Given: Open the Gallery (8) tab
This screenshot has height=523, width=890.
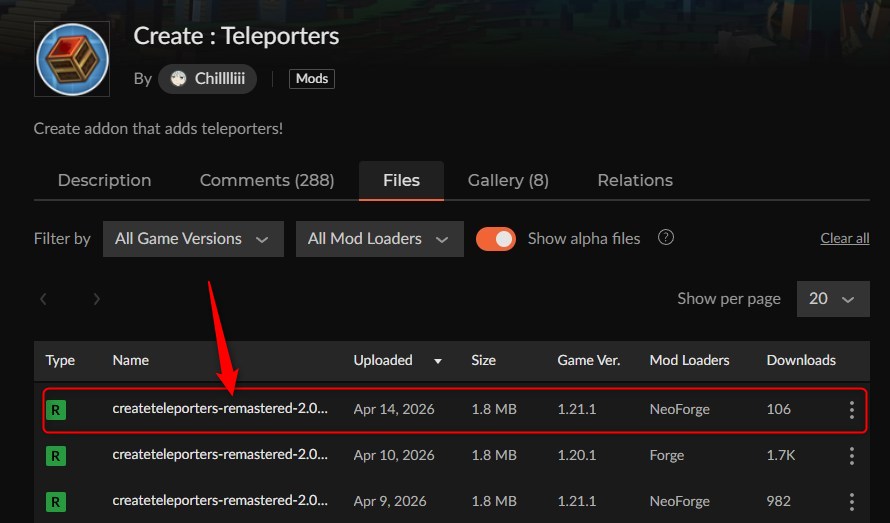Looking at the screenshot, I should coord(508,181).
